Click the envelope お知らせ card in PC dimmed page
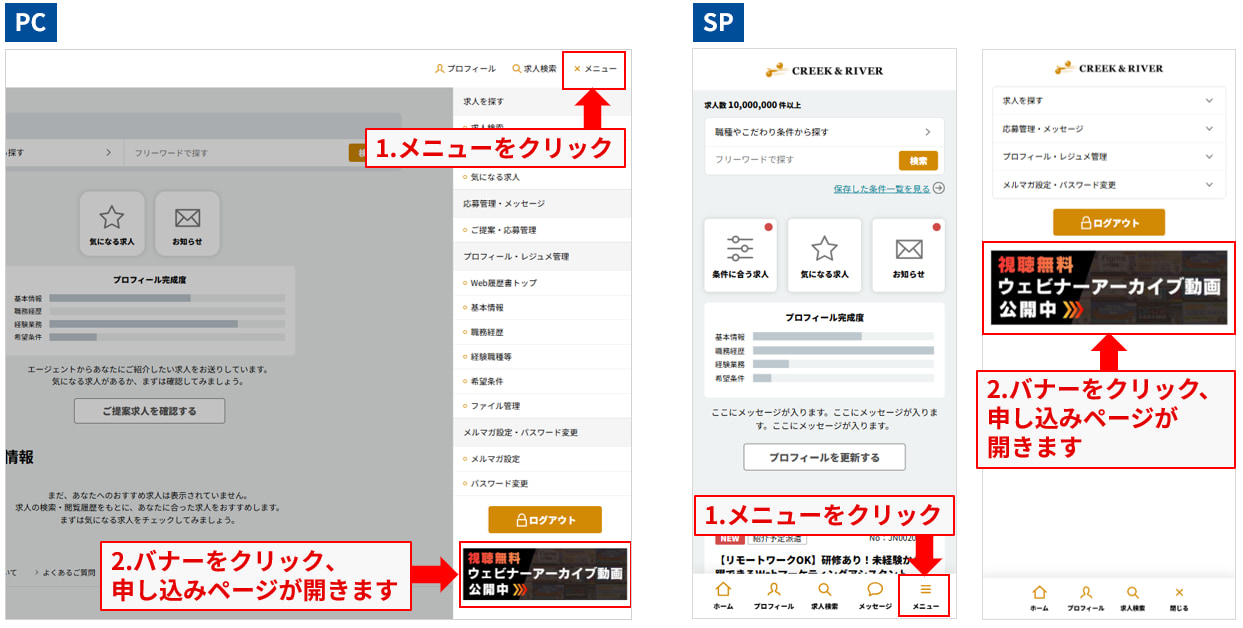Image resolution: width=1243 pixels, height=628 pixels. (187, 223)
